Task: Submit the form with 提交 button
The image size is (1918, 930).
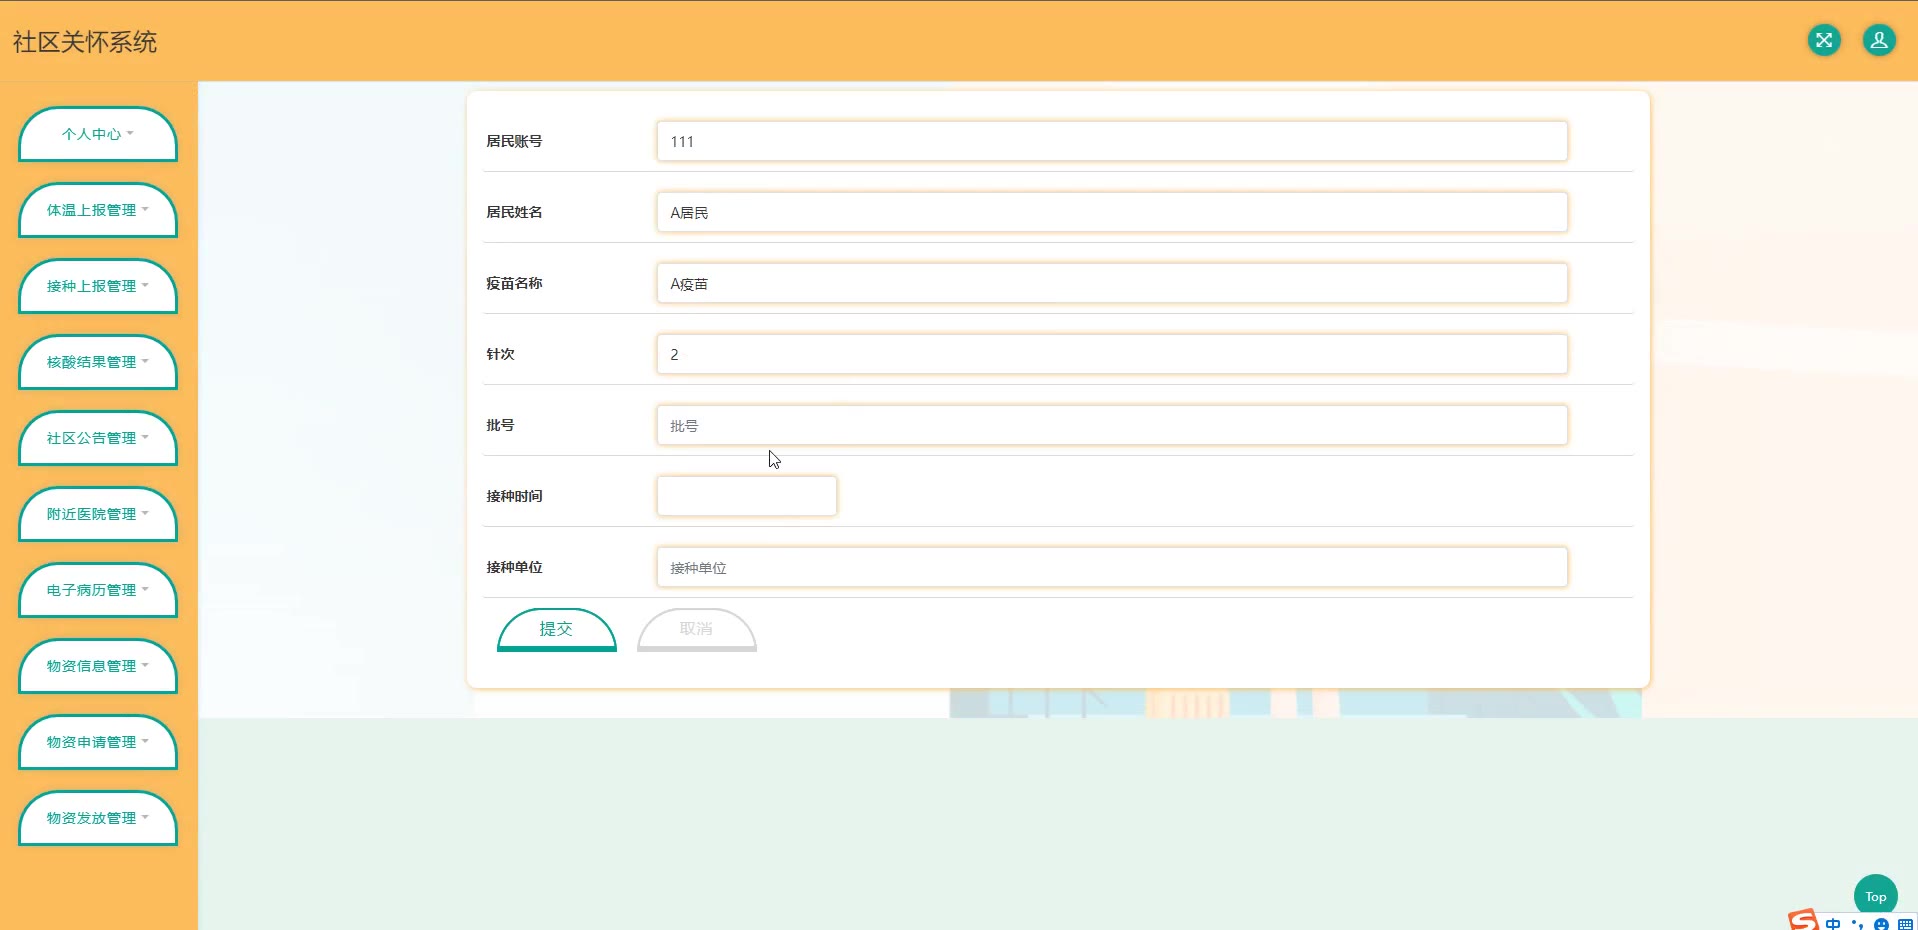Action: (557, 629)
